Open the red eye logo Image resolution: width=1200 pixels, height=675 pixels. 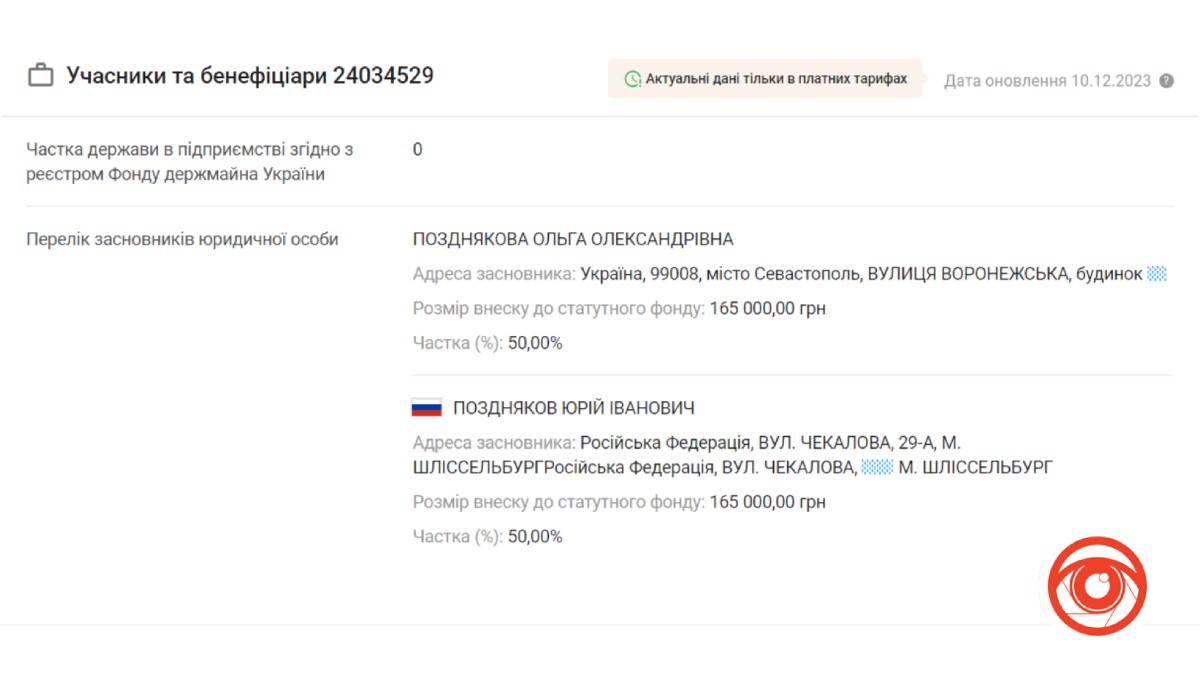[x=1097, y=586]
